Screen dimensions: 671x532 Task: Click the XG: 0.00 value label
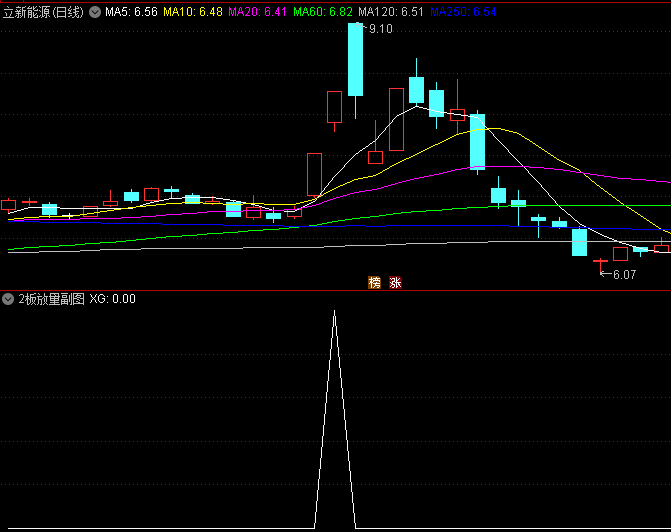pos(113,299)
